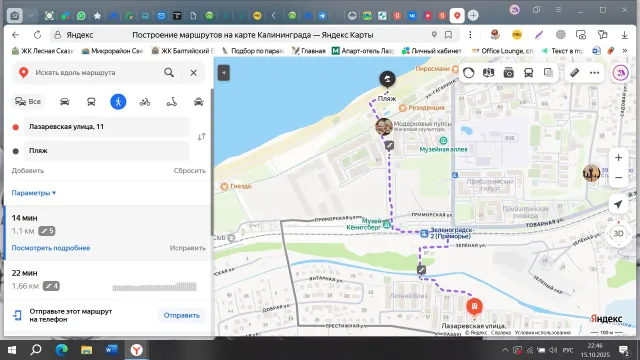Edit the 'Лазаревская улица, 11' start field
This screenshot has height=360, width=640.
tap(107, 127)
